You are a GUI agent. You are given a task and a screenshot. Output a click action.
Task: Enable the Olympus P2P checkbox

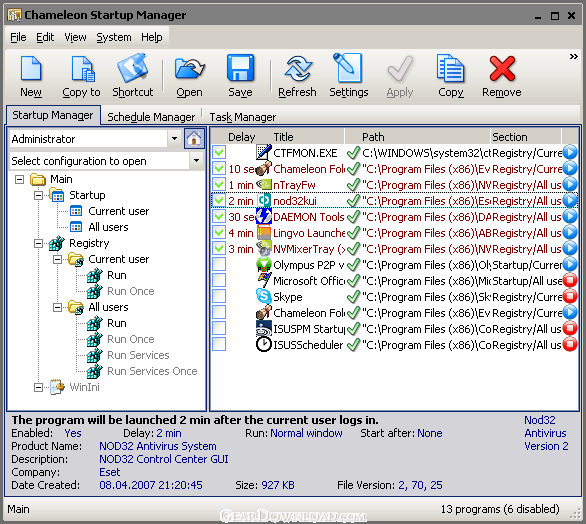click(x=219, y=264)
